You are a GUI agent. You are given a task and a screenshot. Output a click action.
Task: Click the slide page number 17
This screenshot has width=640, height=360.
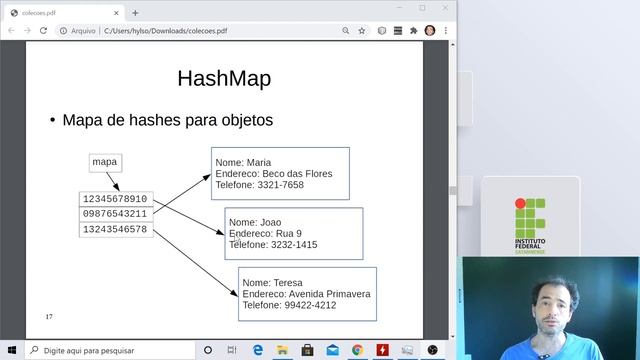[x=49, y=316]
